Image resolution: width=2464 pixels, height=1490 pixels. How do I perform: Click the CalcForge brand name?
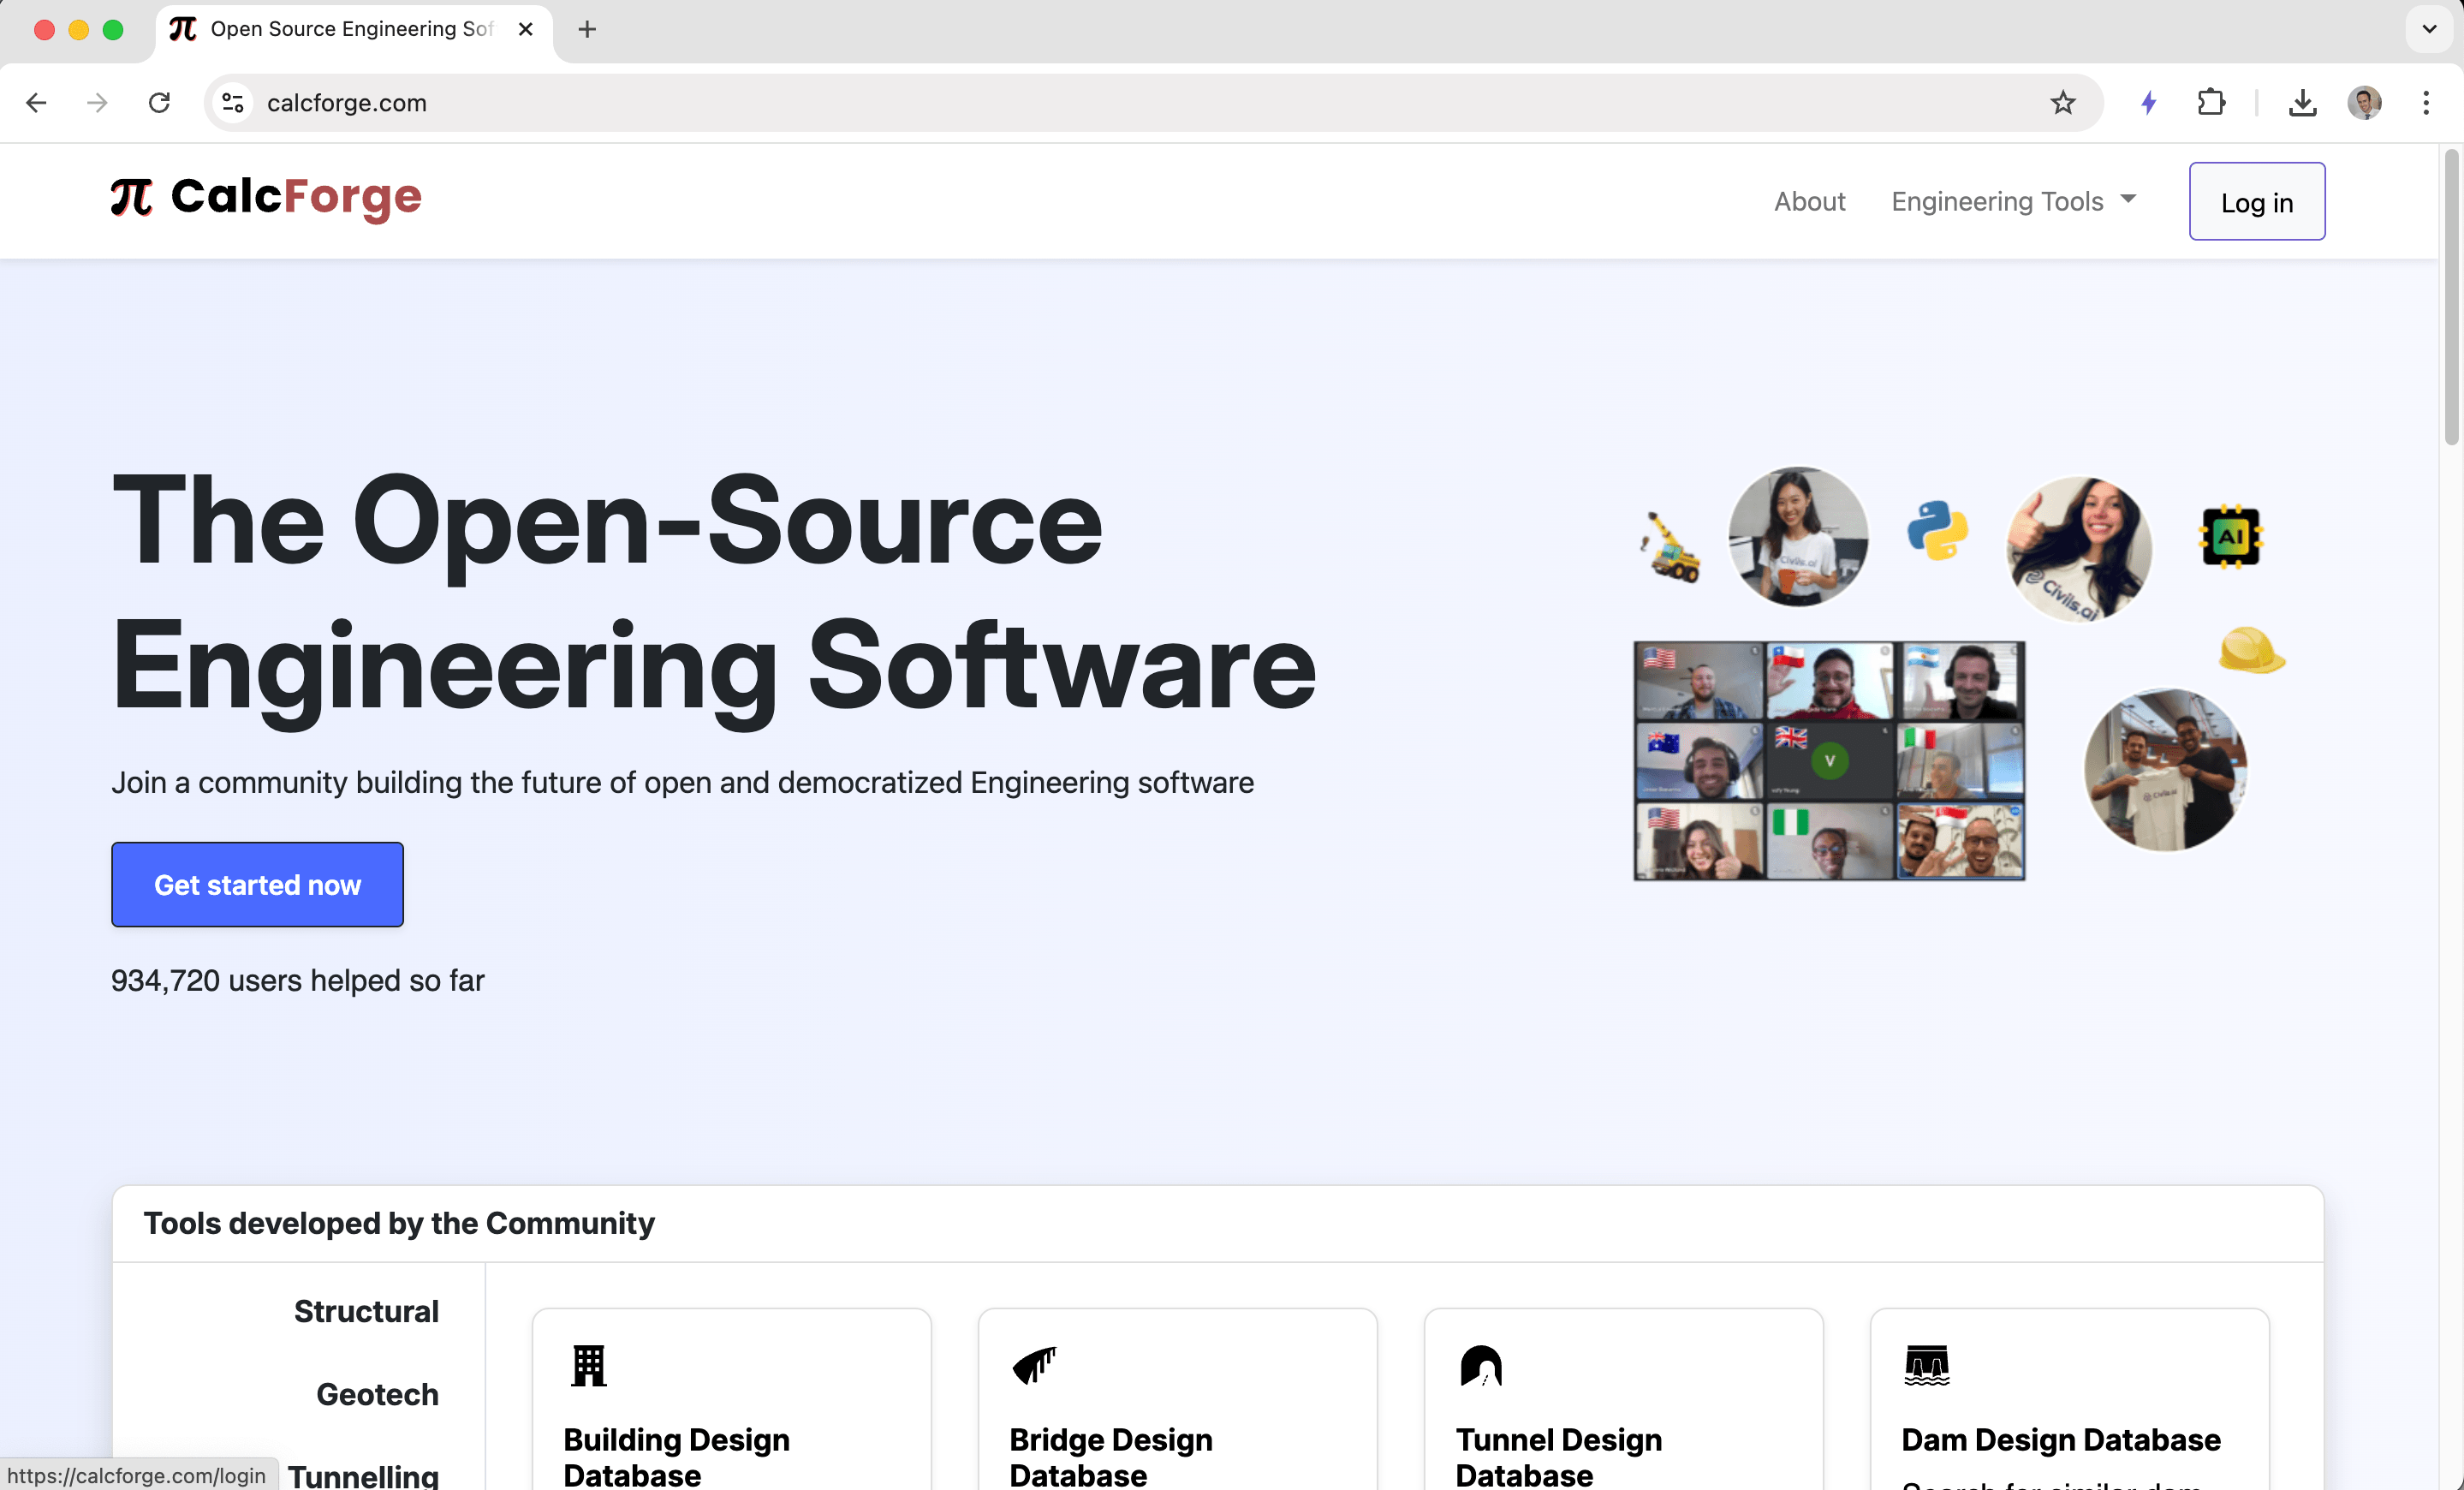pyautogui.click(x=296, y=196)
